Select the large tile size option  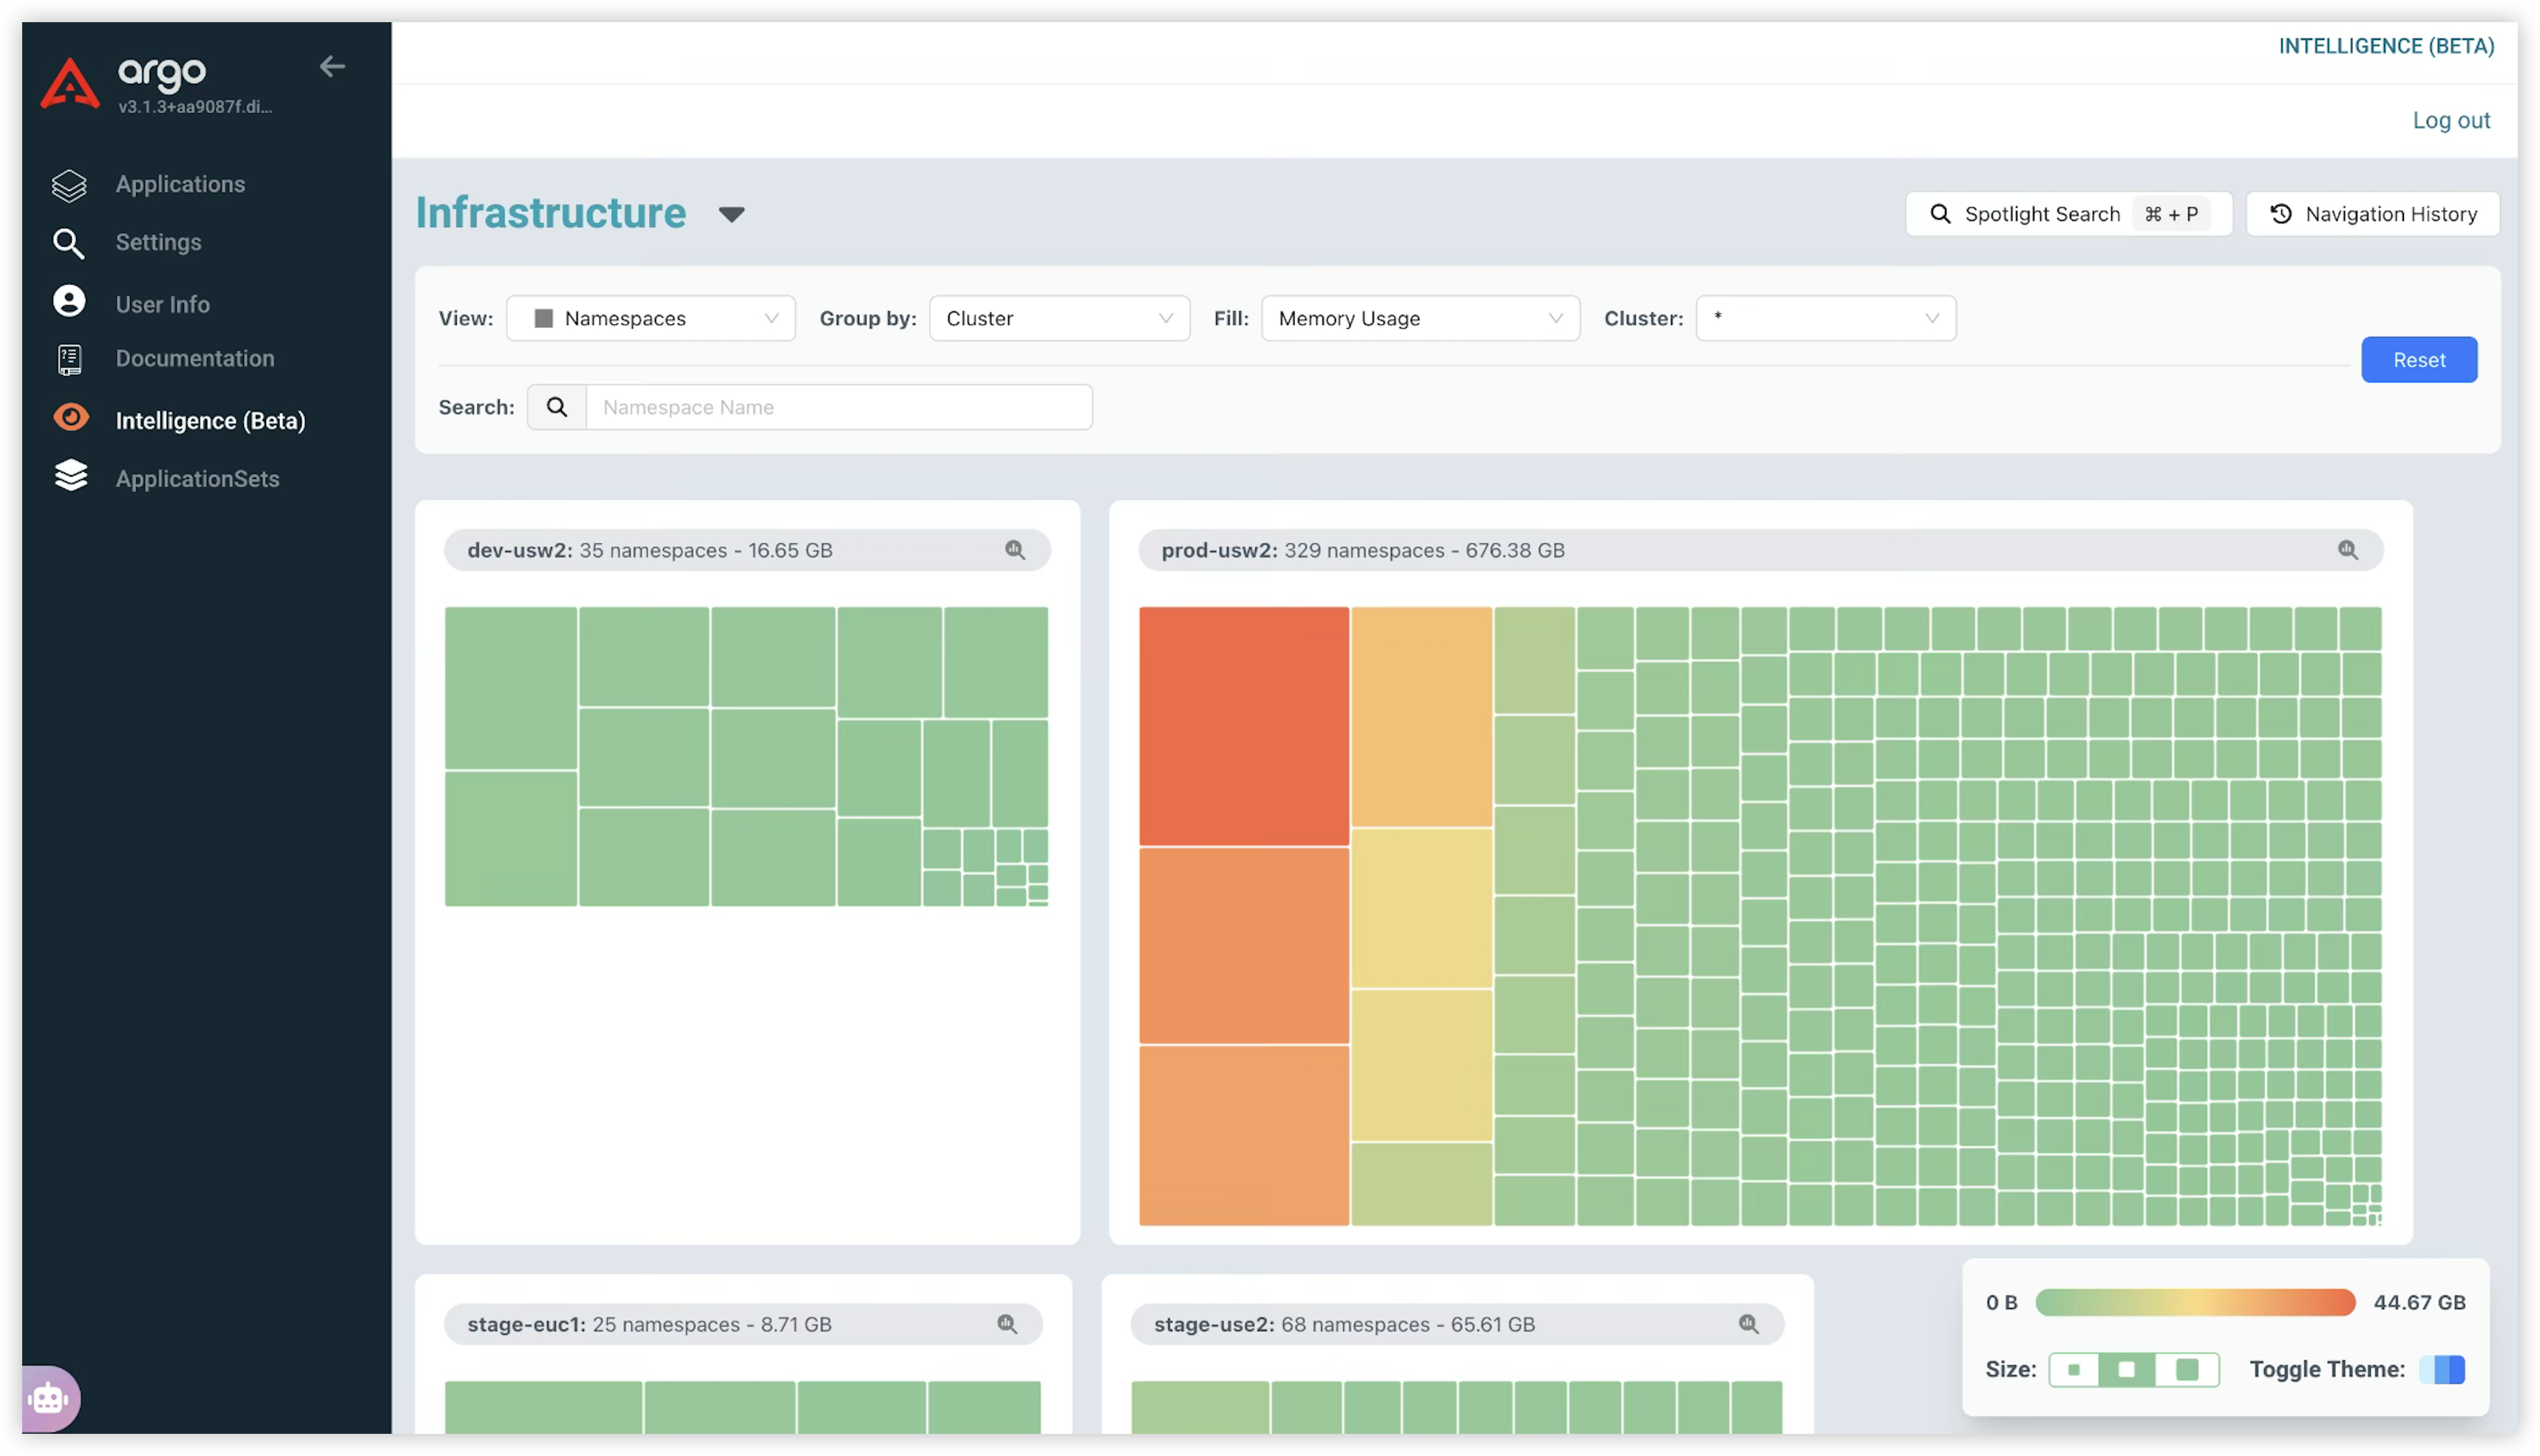(2187, 1369)
